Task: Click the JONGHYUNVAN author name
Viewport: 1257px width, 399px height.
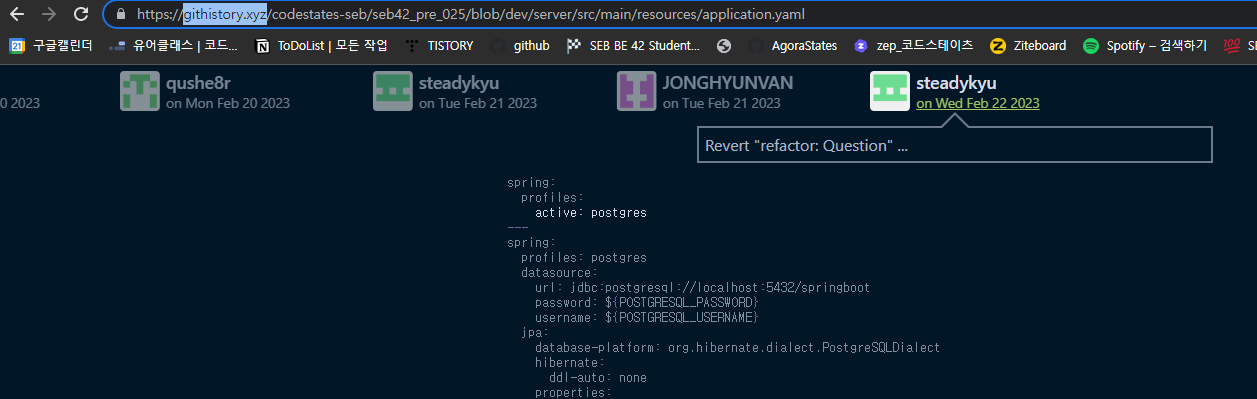Action: 727,83
